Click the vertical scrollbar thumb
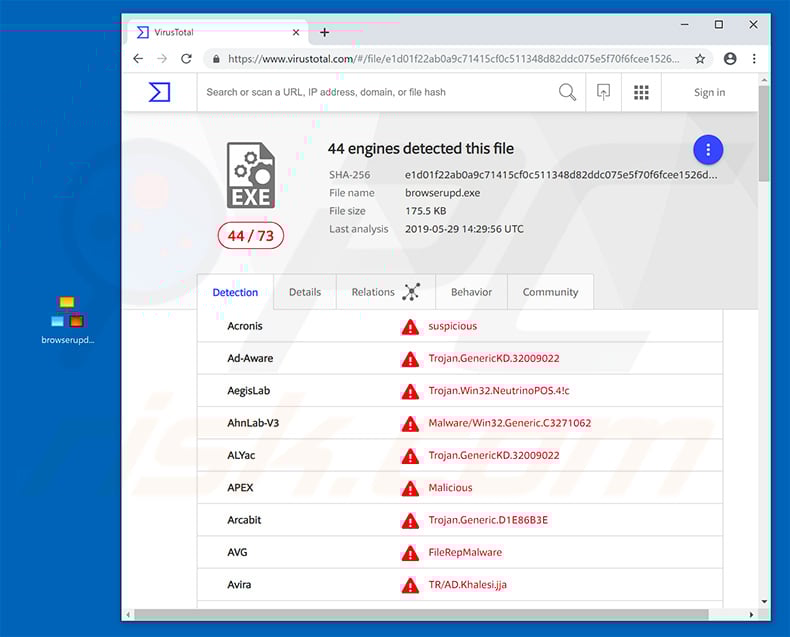This screenshot has width=790, height=637. pyautogui.click(x=764, y=133)
